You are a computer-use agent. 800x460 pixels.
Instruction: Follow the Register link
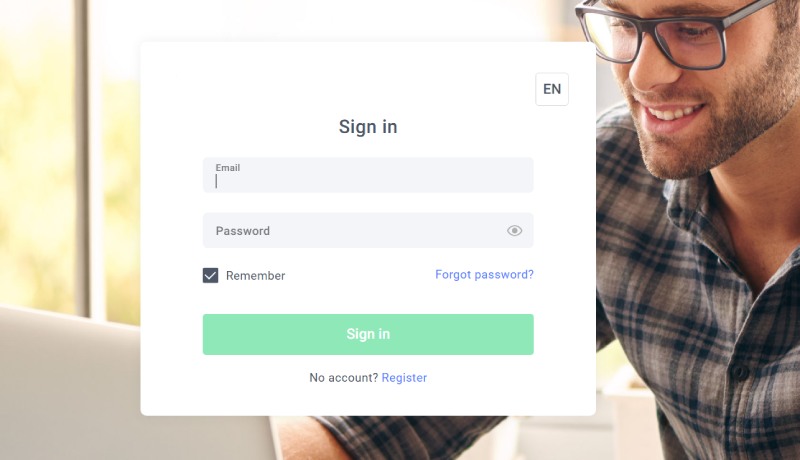tap(404, 378)
